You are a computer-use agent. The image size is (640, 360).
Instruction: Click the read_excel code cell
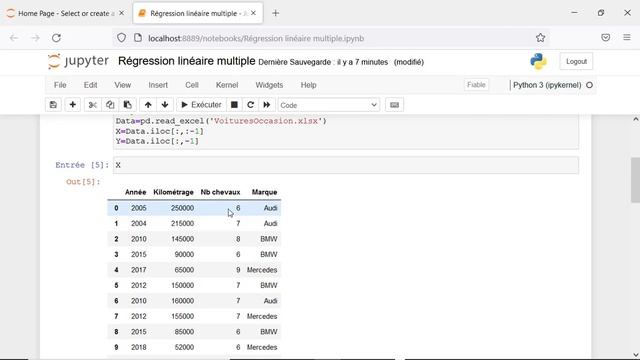click(x=346, y=131)
